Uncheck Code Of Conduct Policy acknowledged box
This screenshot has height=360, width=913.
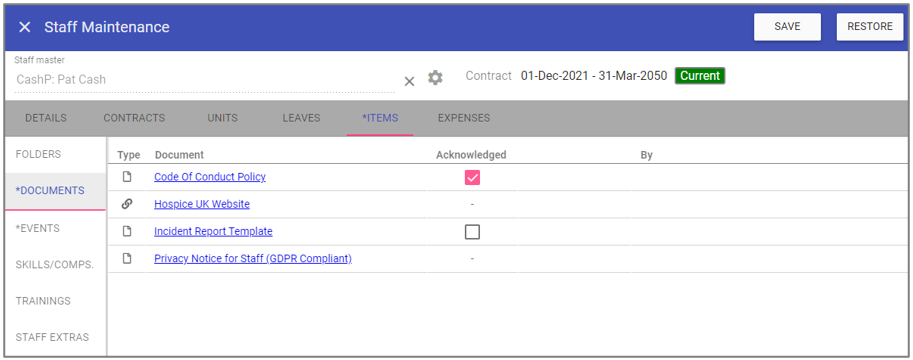[472, 178]
